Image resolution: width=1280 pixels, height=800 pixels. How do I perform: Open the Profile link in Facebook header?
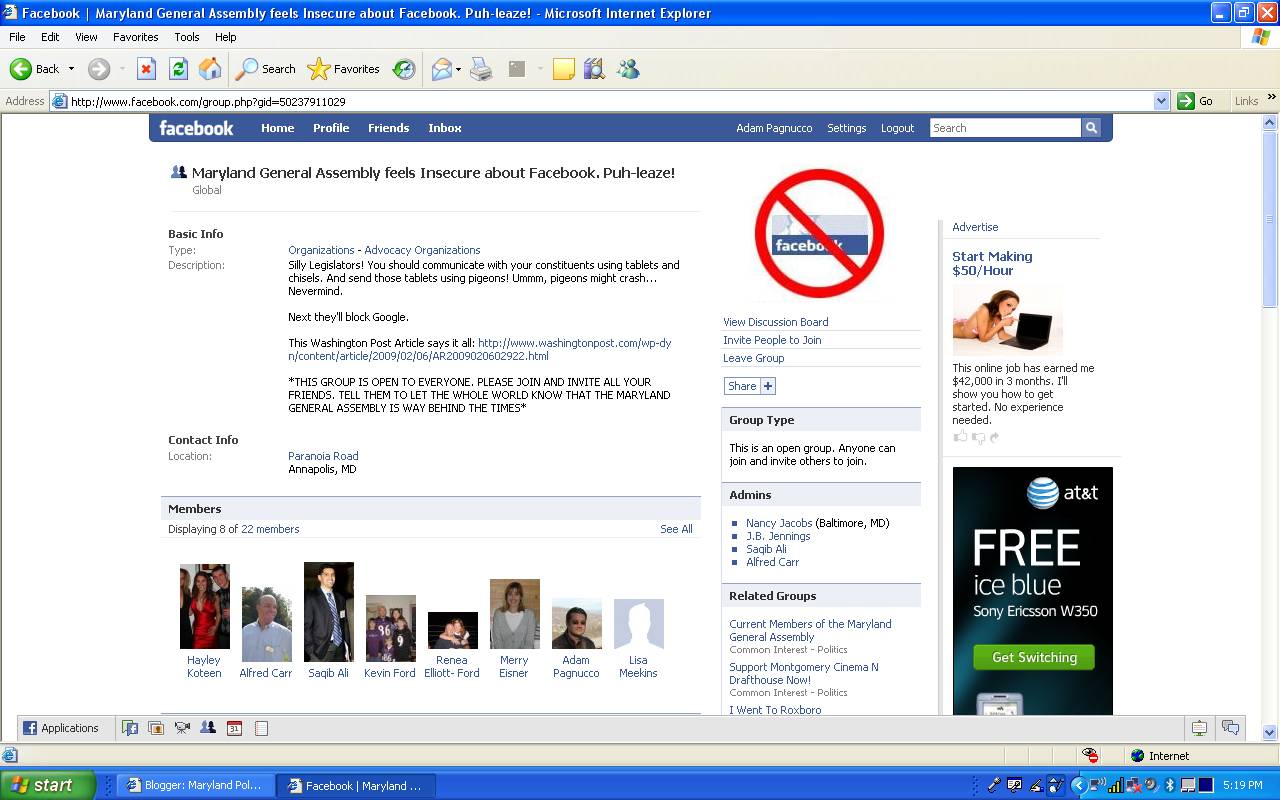click(x=331, y=128)
